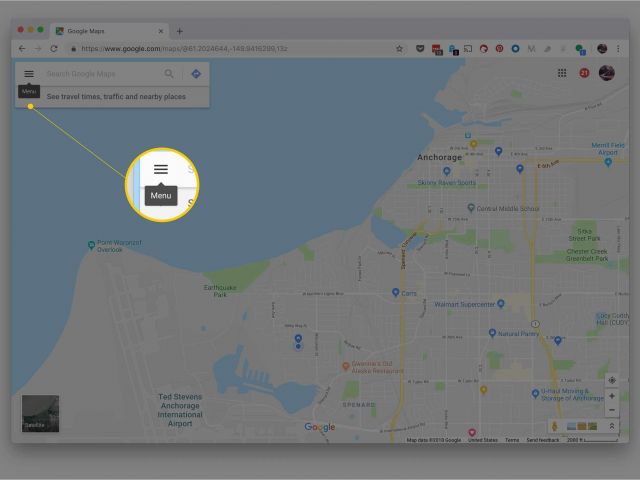
Task: Open the Terms link
Action: click(512, 440)
